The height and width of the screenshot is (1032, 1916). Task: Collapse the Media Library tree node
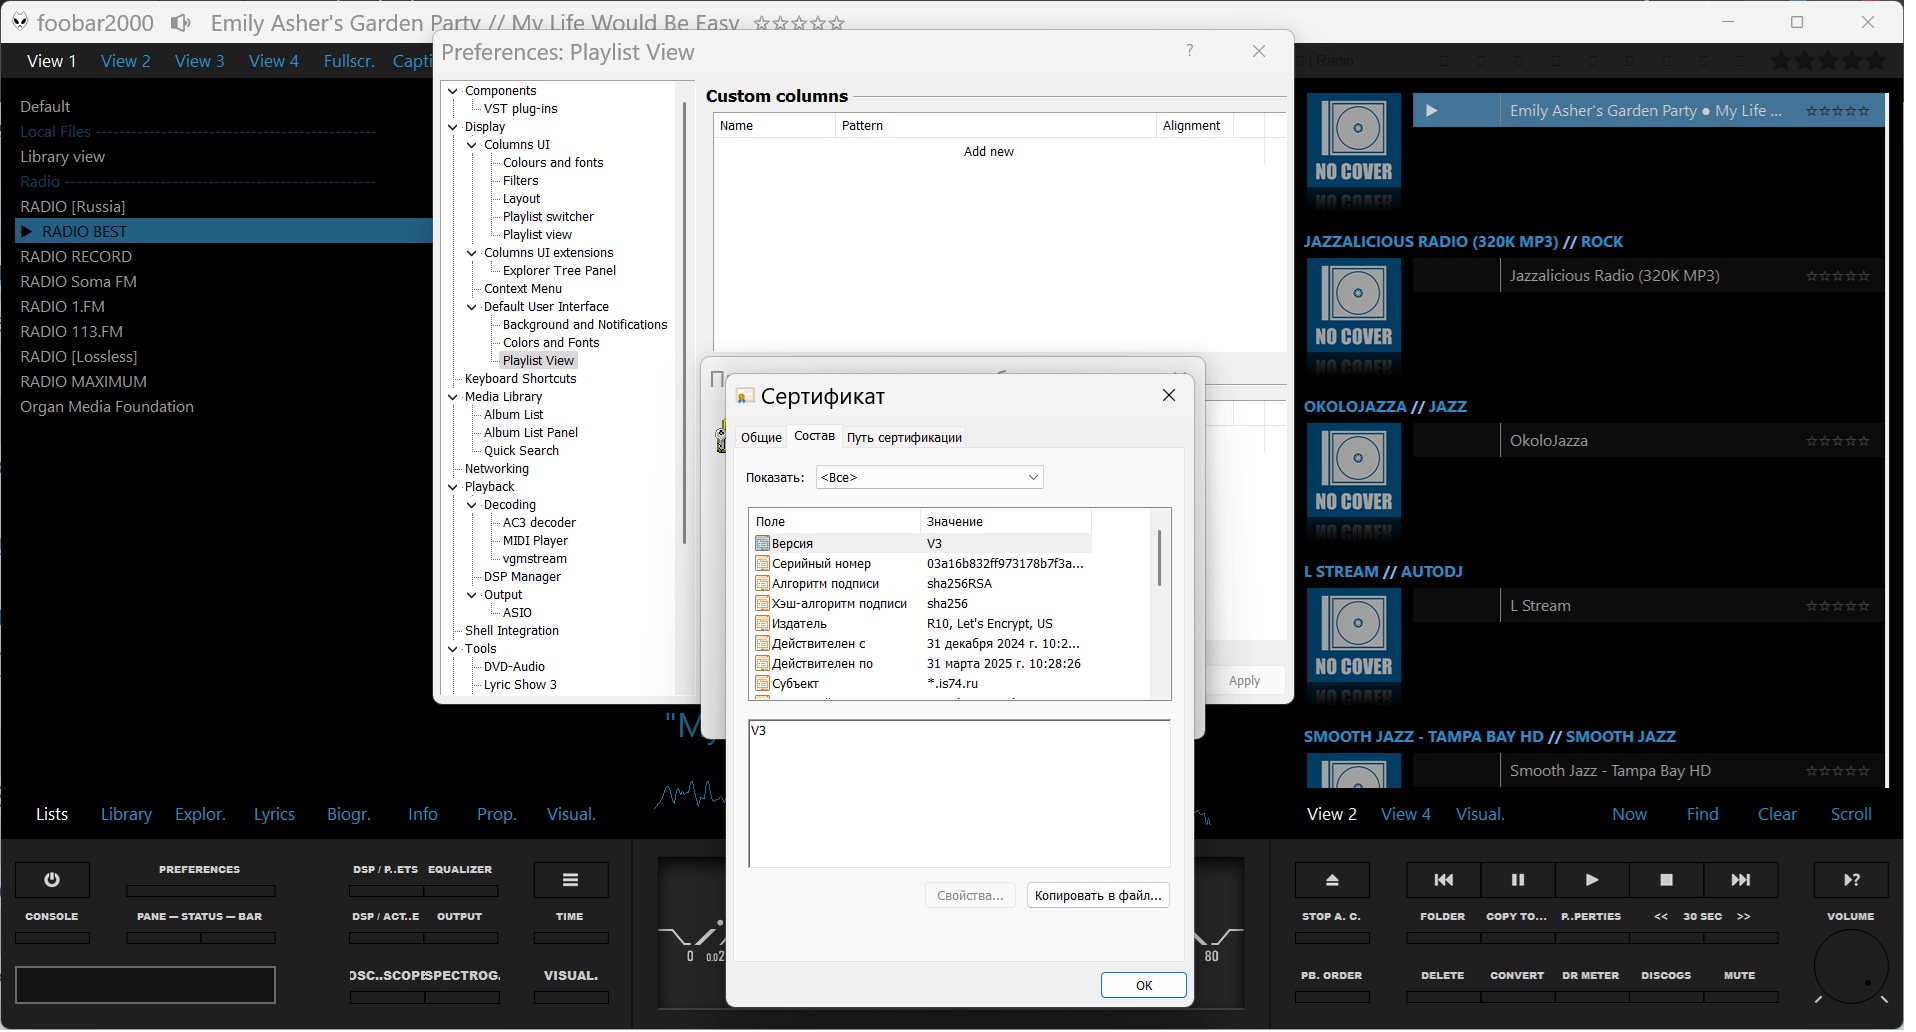(x=453, y=397)
